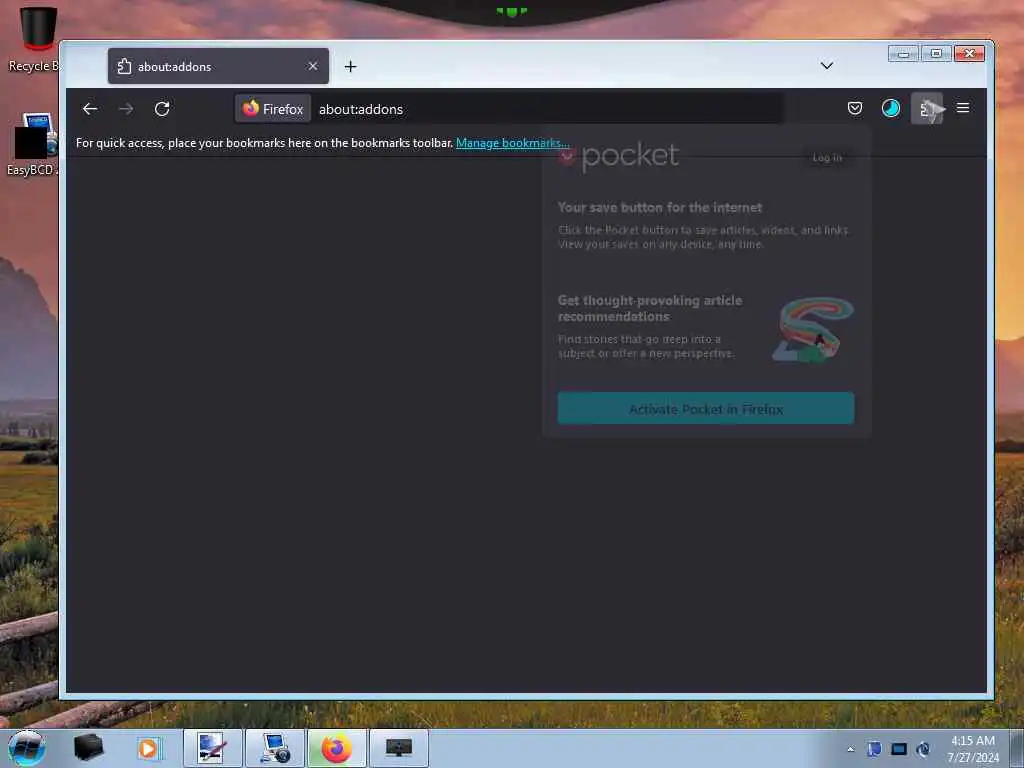This screenshot has height=768, width=1024.
Task: Select the EasyBCD desktop shortcut
Action: pyautogui.click(x=33, y=145)
